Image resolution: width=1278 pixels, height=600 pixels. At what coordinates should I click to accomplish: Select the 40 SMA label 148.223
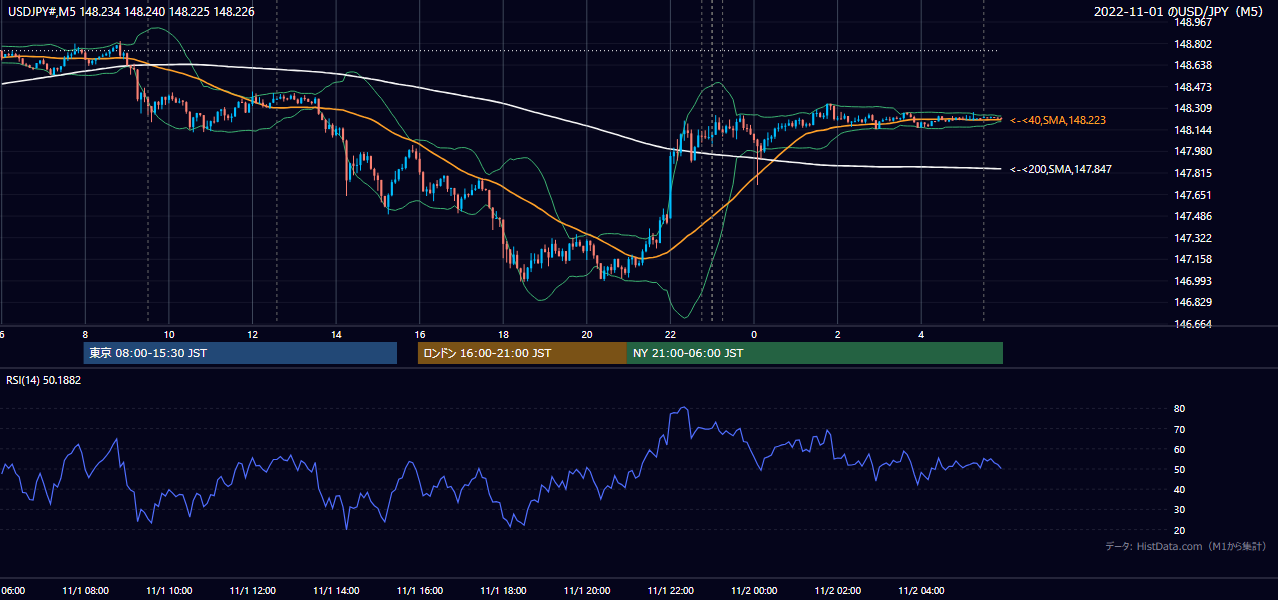[1058, 120]
